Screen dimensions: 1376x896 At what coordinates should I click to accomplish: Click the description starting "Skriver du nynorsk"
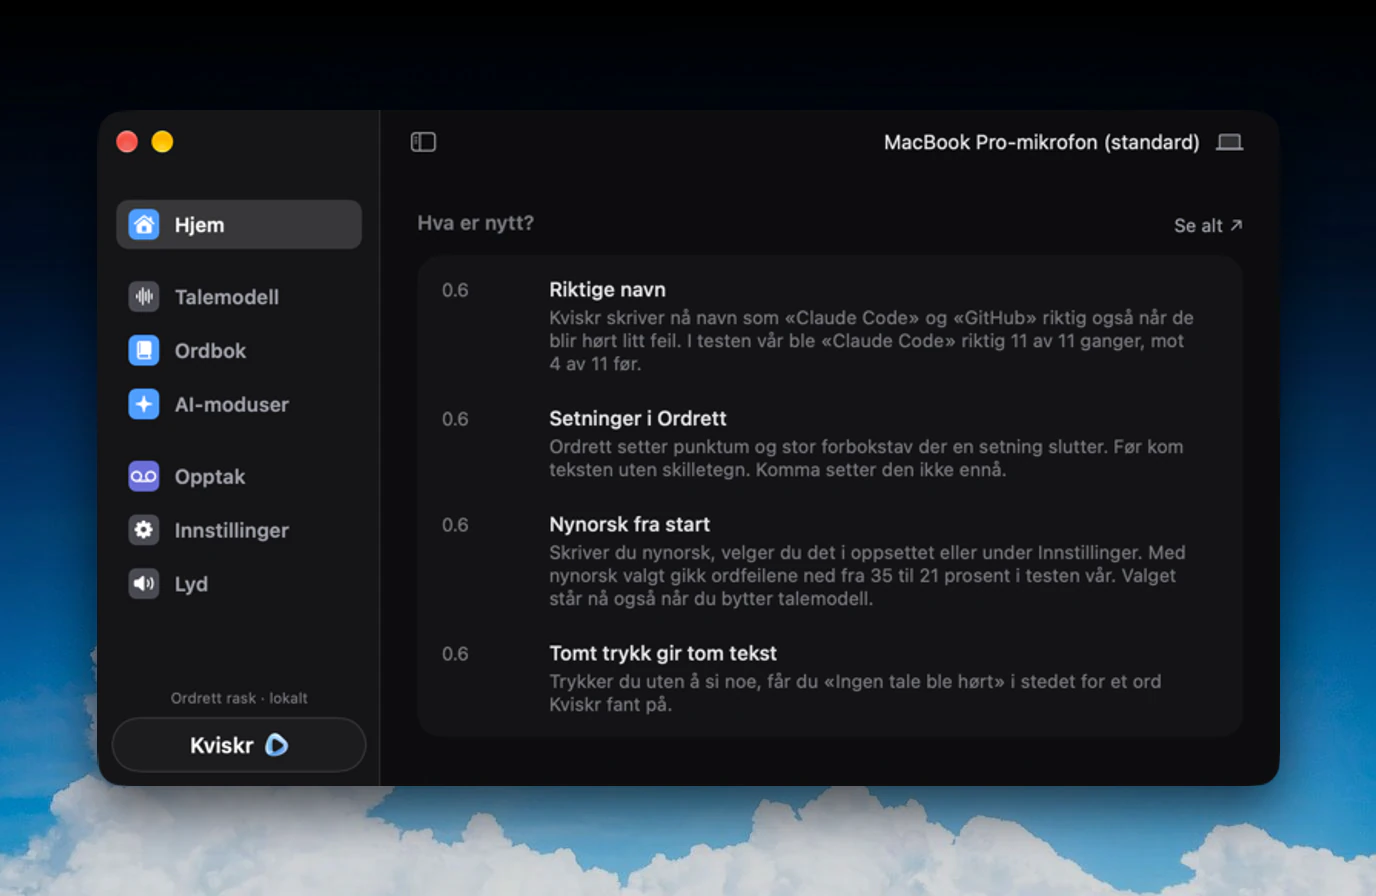pos(867,576)
